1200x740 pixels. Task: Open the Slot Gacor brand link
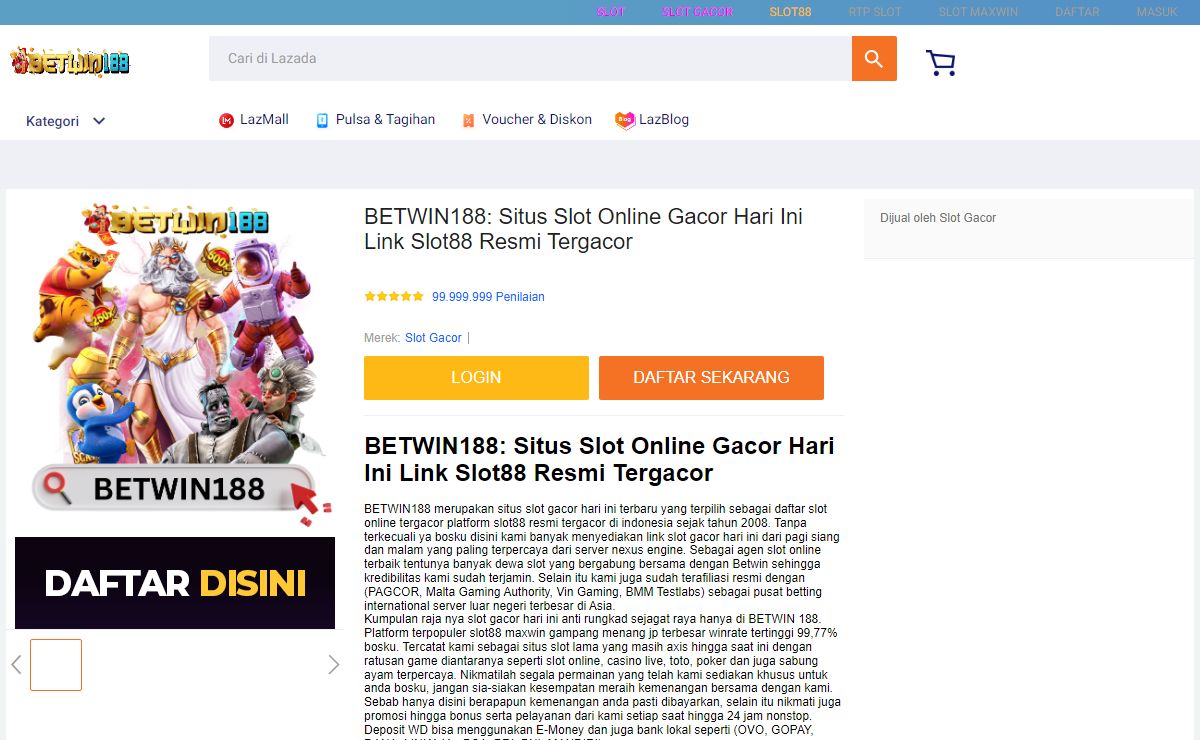click(433, 338)
